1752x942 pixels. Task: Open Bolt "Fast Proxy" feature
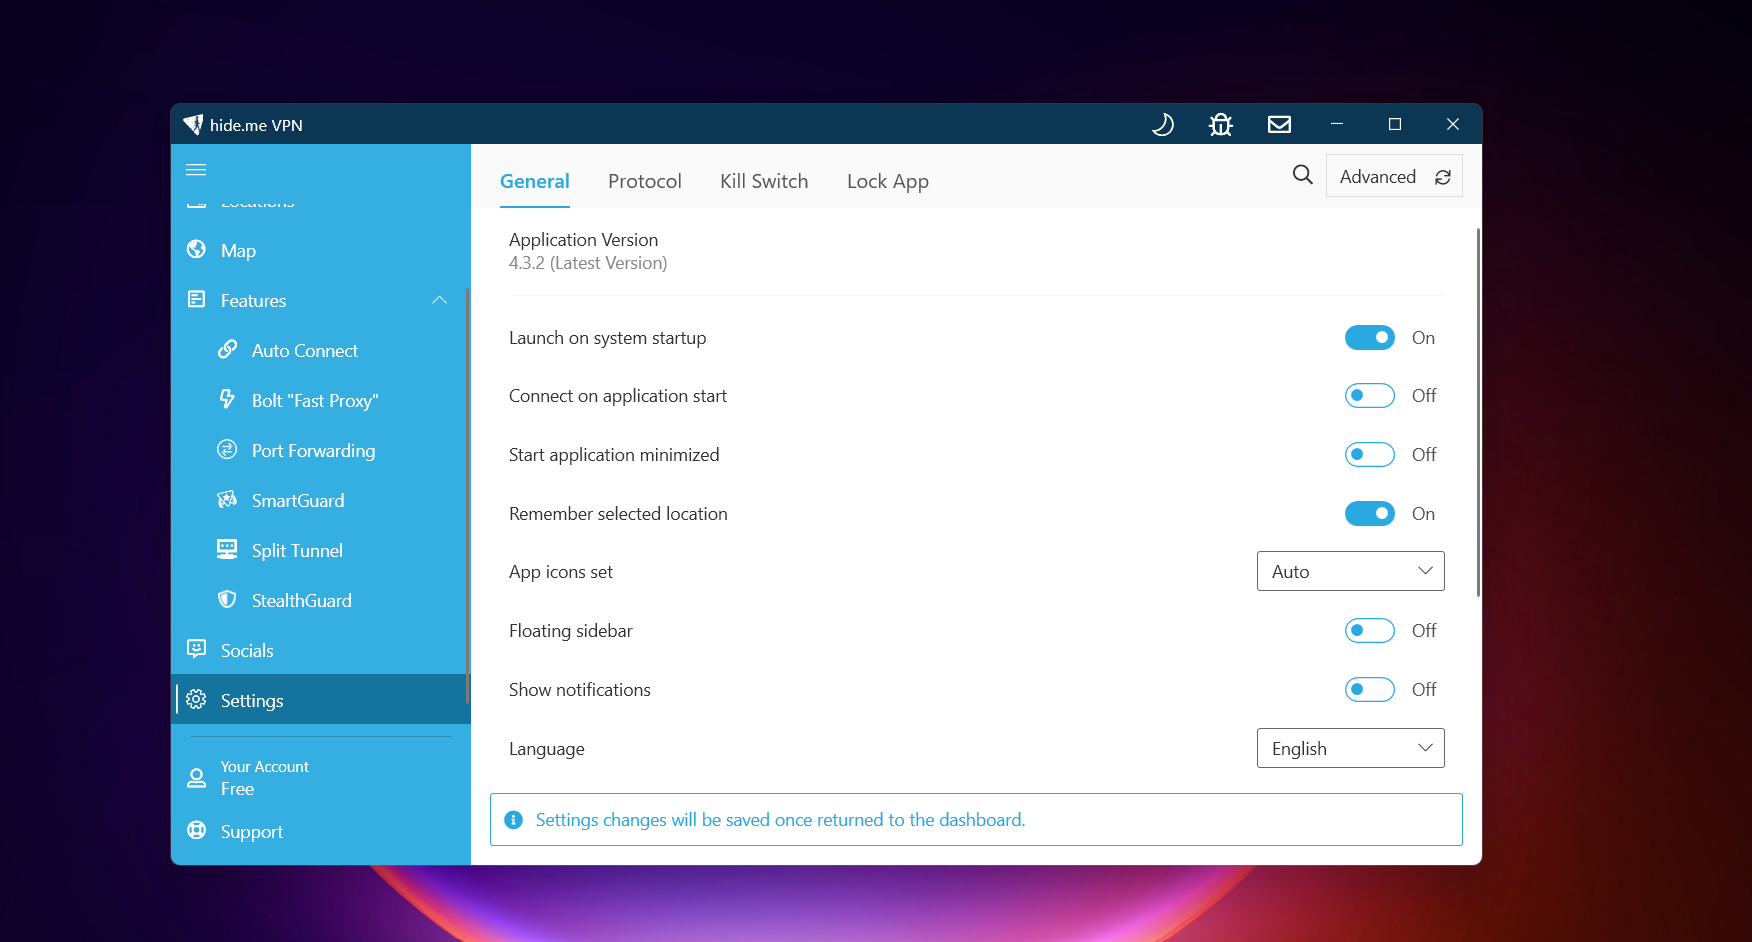click(320, 400)
